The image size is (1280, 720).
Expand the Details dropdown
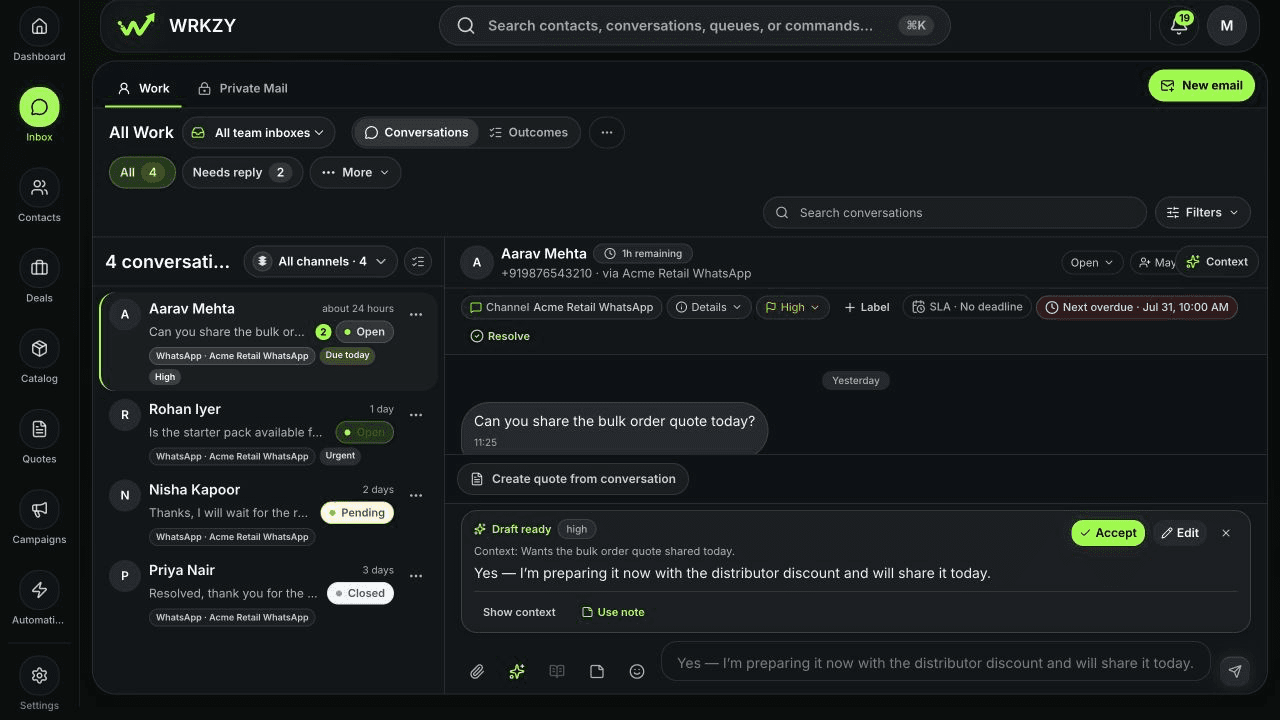(x=709, y=307)
